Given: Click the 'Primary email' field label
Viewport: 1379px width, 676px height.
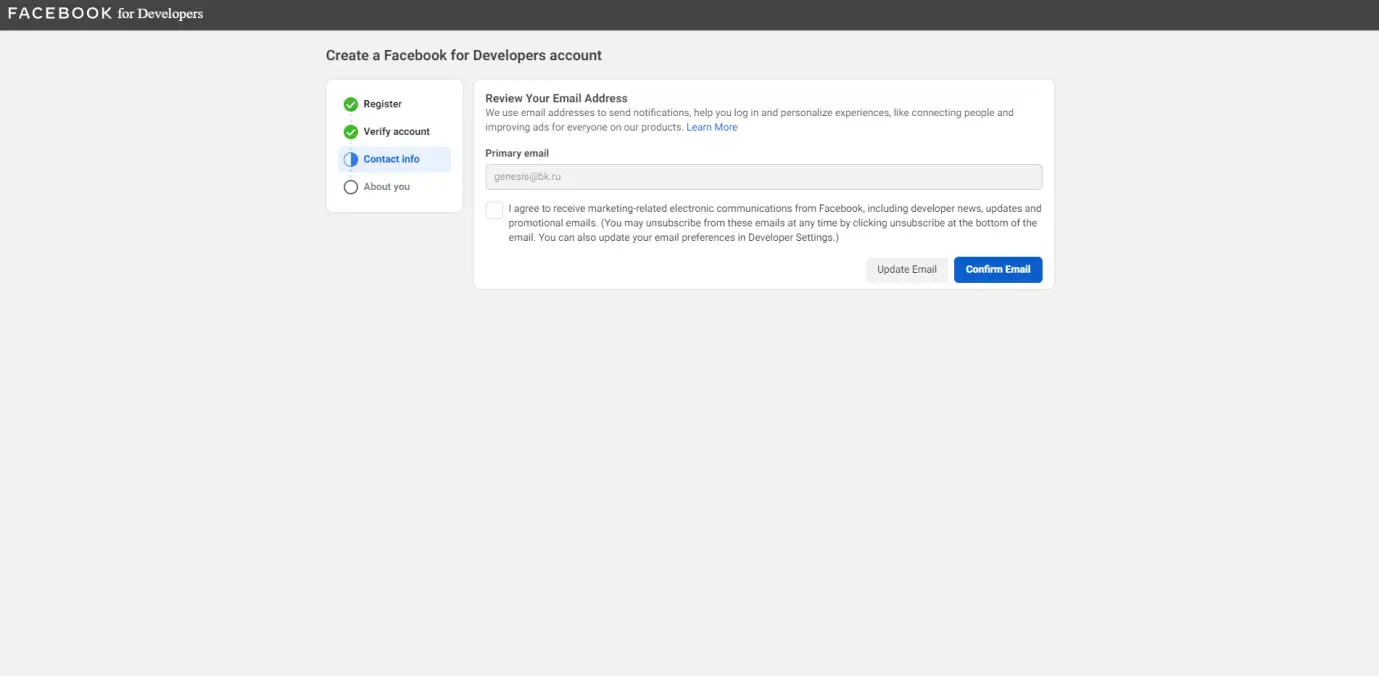Looking at the screenshot, I should pos(517,153).
